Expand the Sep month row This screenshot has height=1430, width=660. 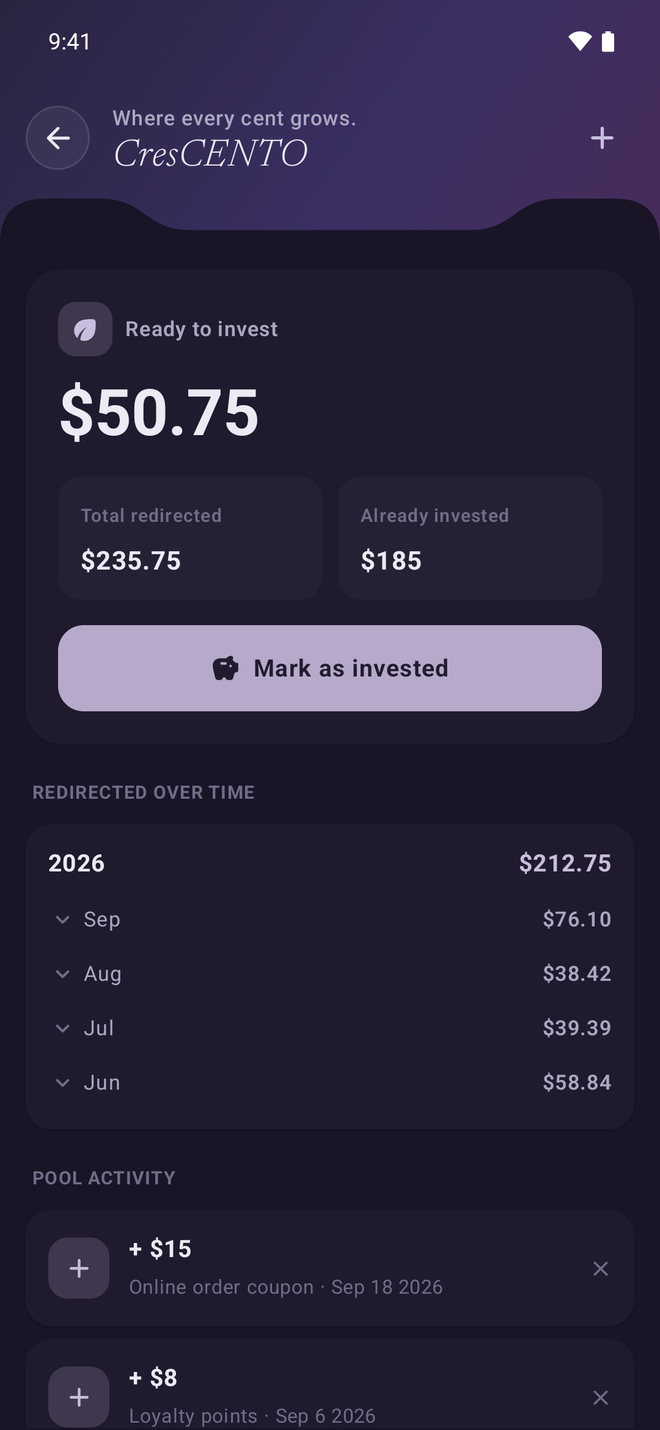pyautogui.click(x=330, y=919)
